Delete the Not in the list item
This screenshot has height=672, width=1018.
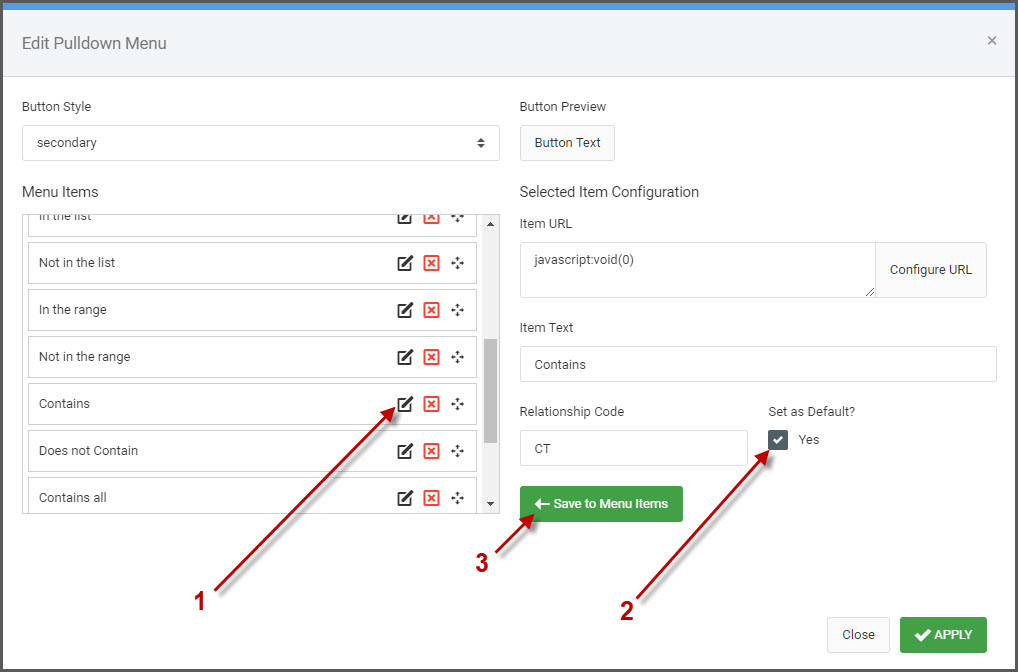click(431, 263)
